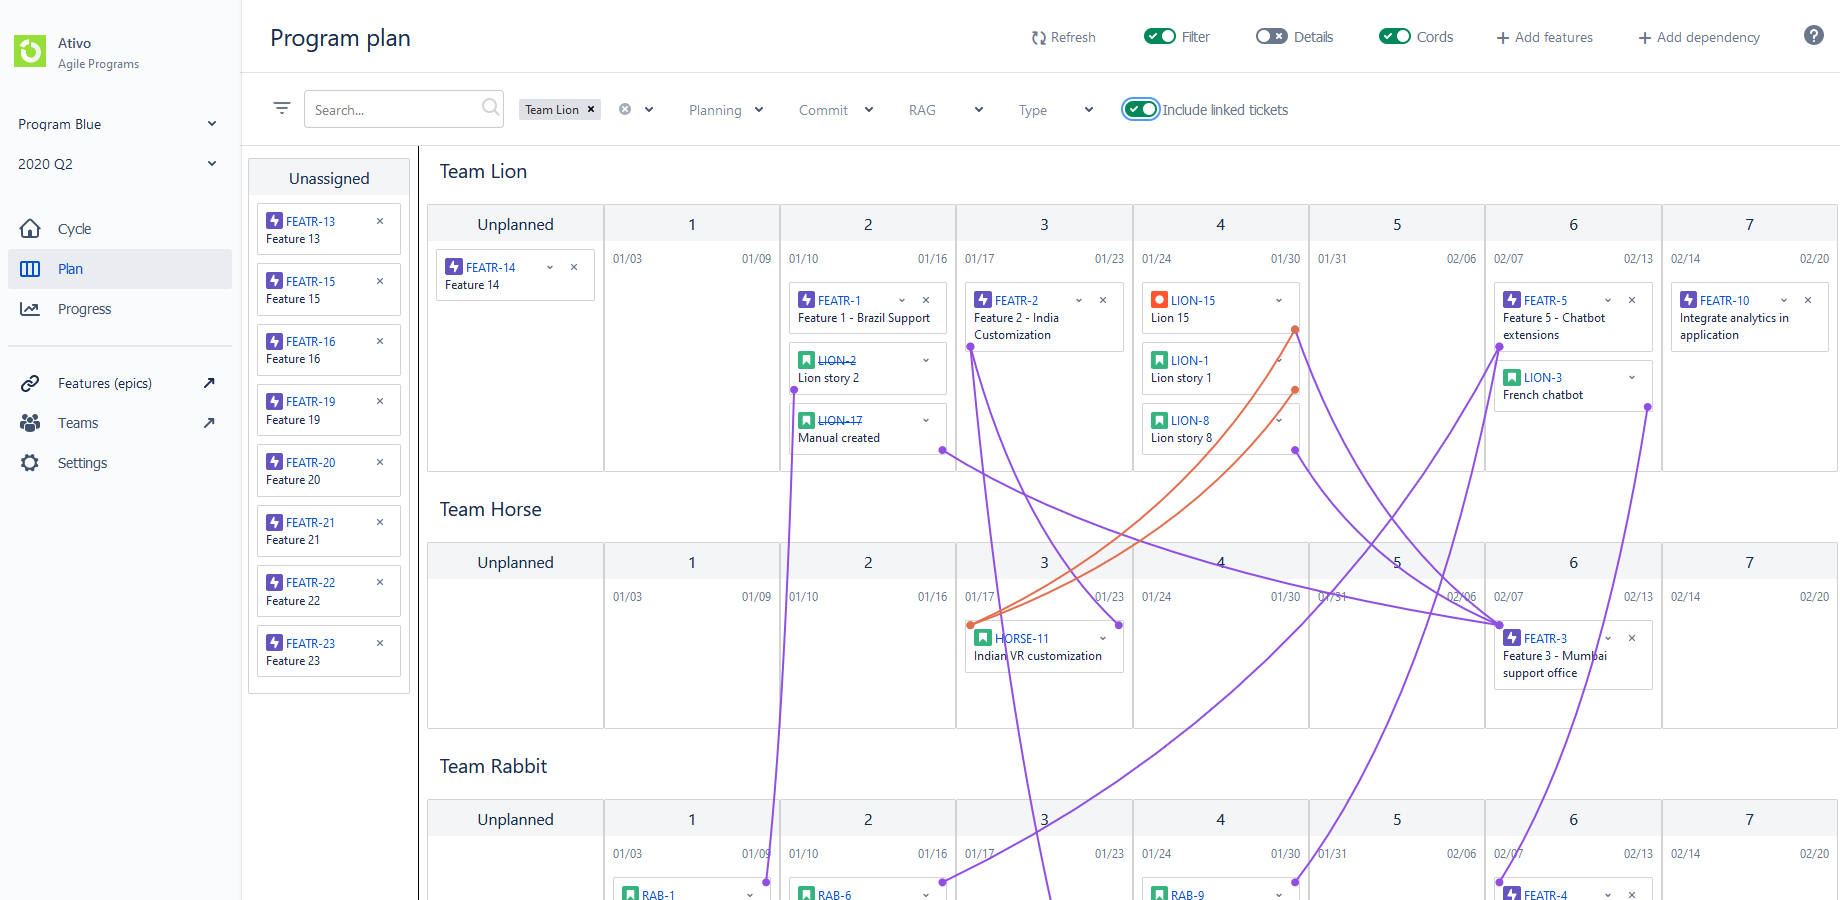Expand the Commit filter dropdown
The height and width of the screenshot is (900, 1840).
(835, 109)
